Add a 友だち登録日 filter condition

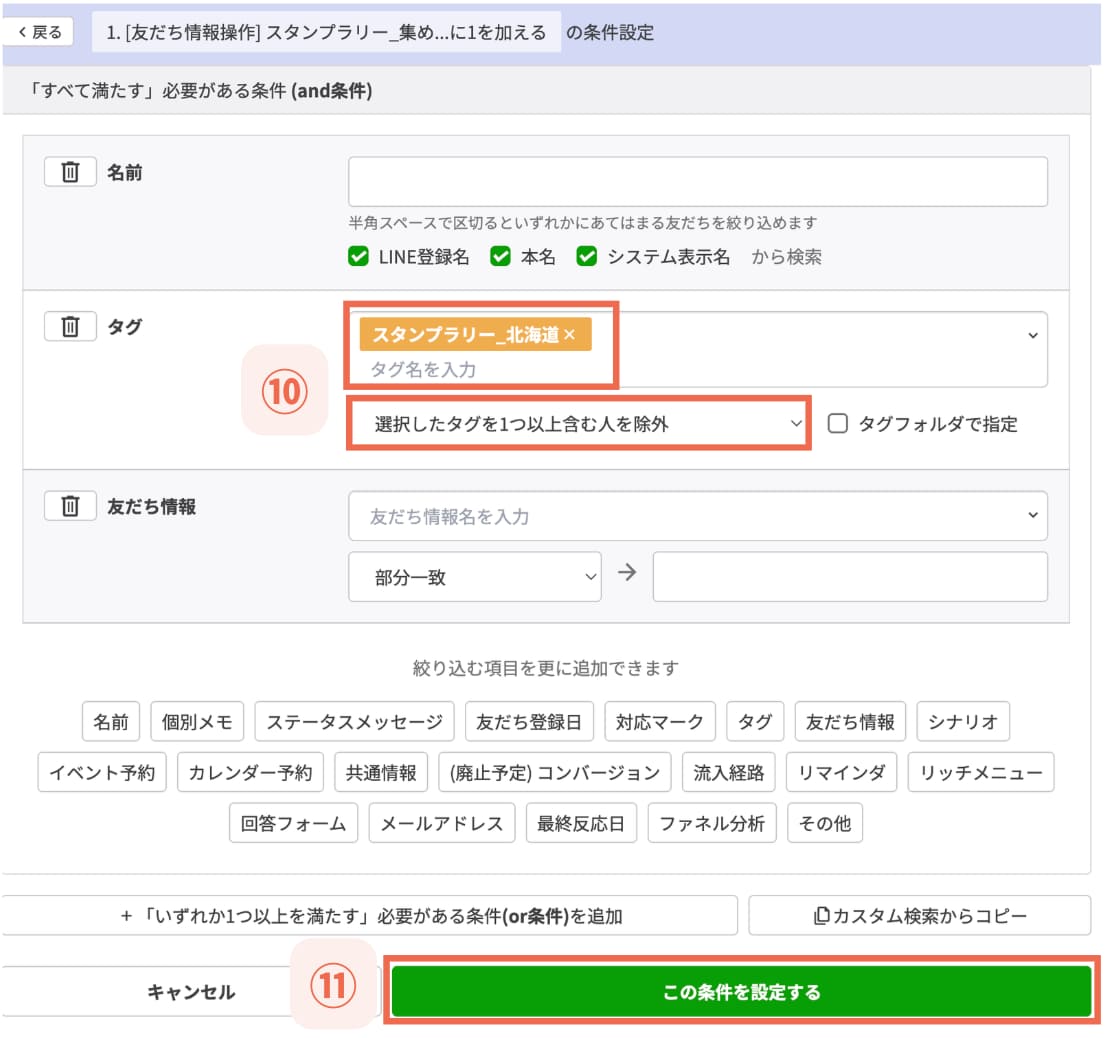point(529,720)
